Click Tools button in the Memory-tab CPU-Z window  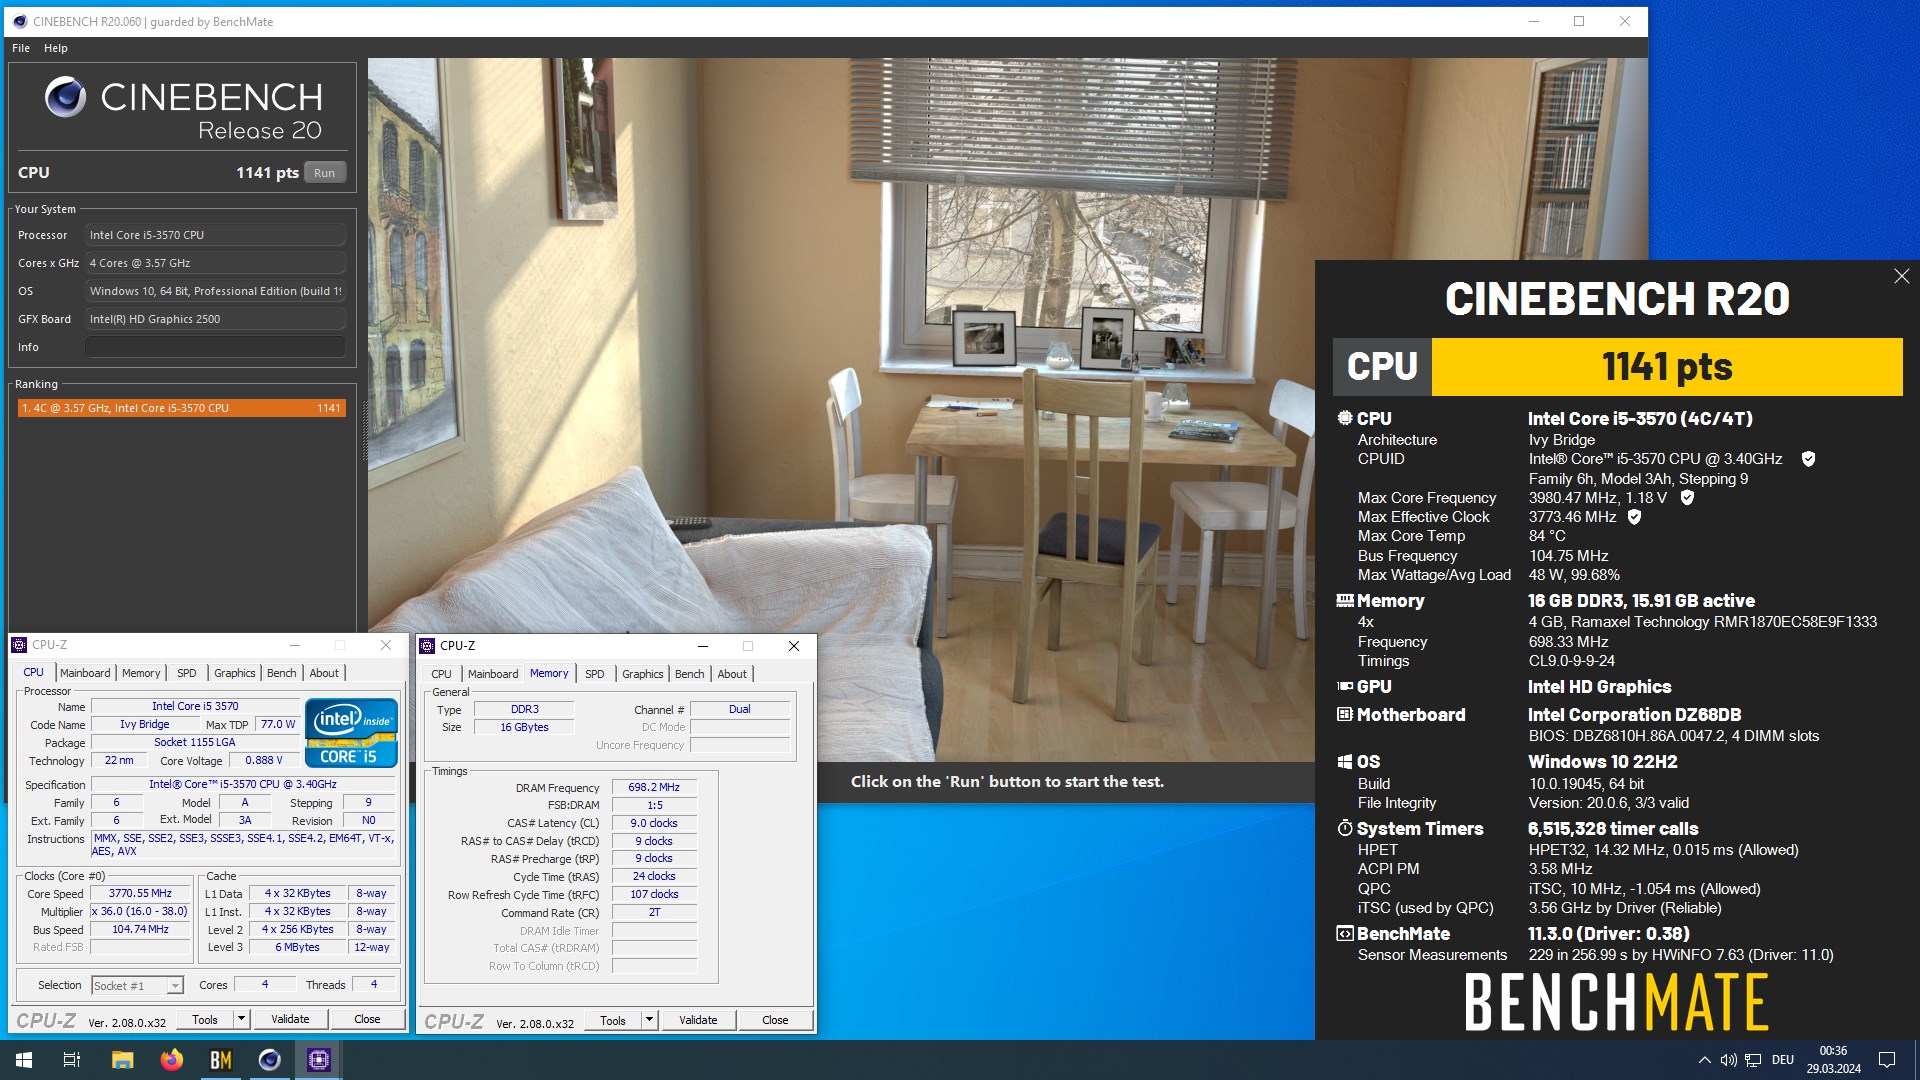[613, 1020]
